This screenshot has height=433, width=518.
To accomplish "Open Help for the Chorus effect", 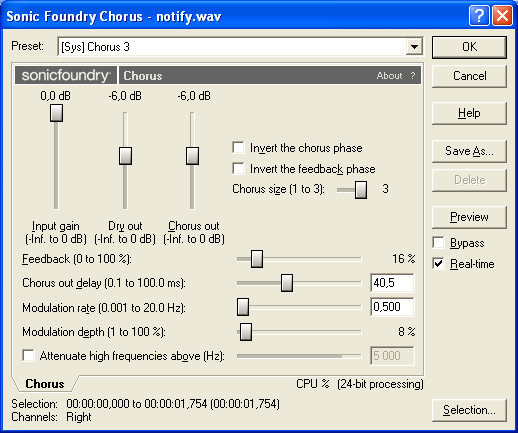I will point(469,113).
